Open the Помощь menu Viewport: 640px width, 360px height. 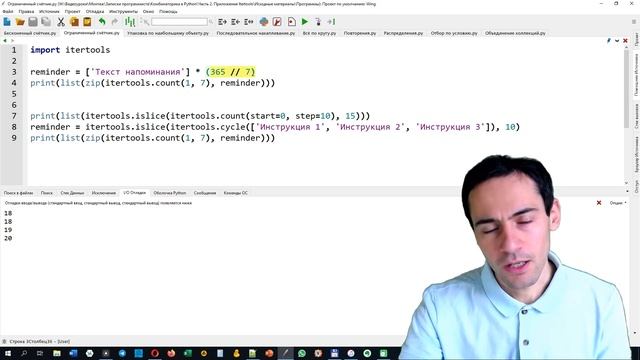pos(168,11)
